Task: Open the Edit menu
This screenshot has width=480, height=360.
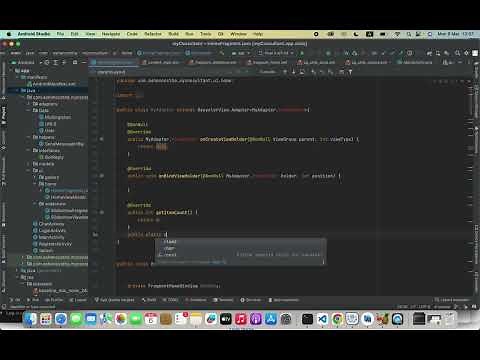Action: coord(74,34)
